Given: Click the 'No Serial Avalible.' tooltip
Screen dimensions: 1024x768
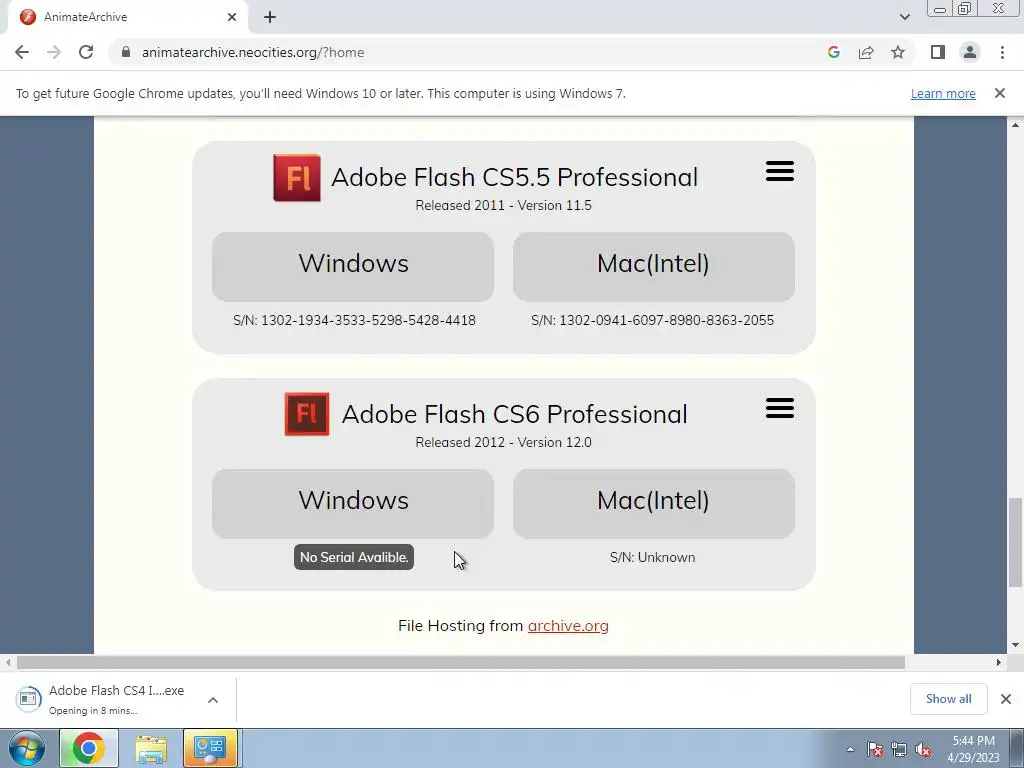Looking at the screenshot, I should tap(354, 557).
